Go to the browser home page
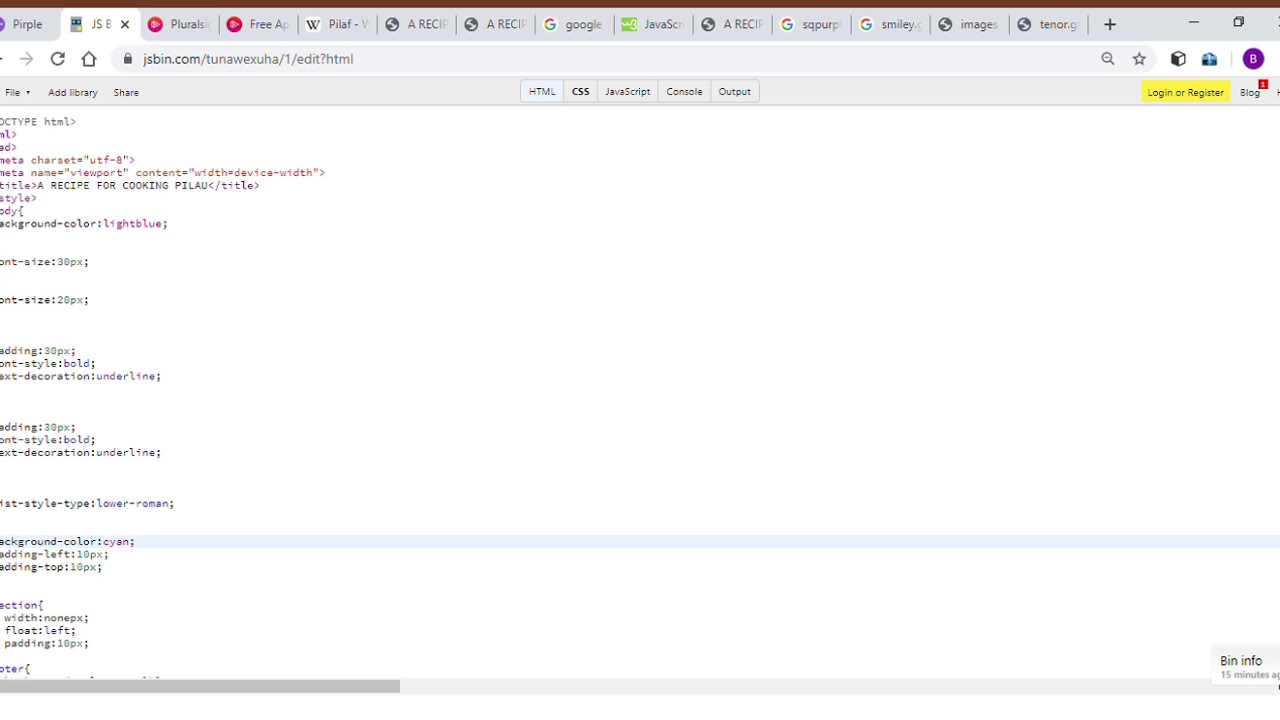 pos(89,59)
